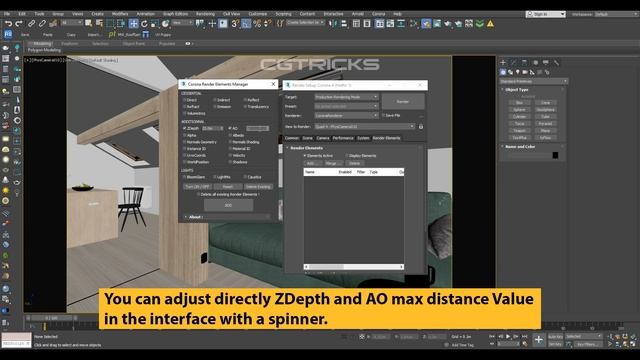
Task: Check Delete all existing Render Elements
Action: (x=199, y=194)
